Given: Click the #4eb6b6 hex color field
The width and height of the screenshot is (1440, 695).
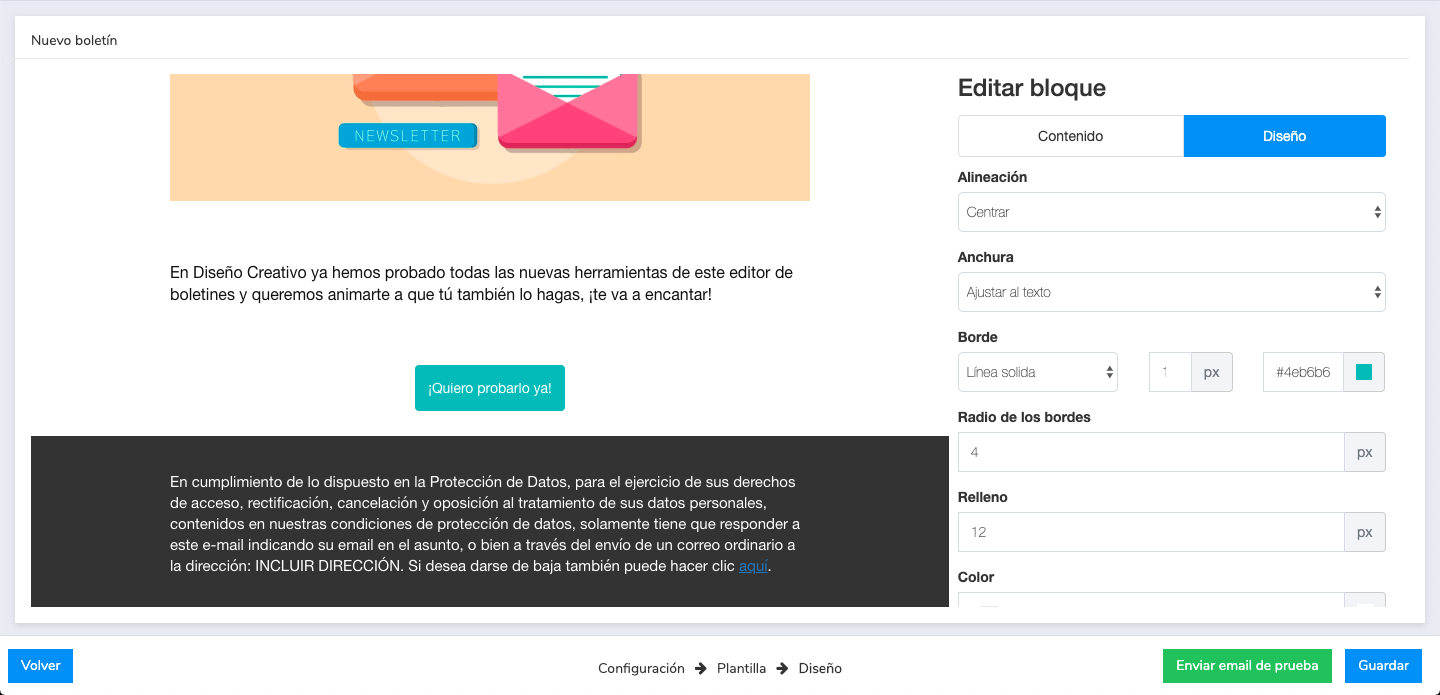Looking at the screenshot, I should point(1302,371).
